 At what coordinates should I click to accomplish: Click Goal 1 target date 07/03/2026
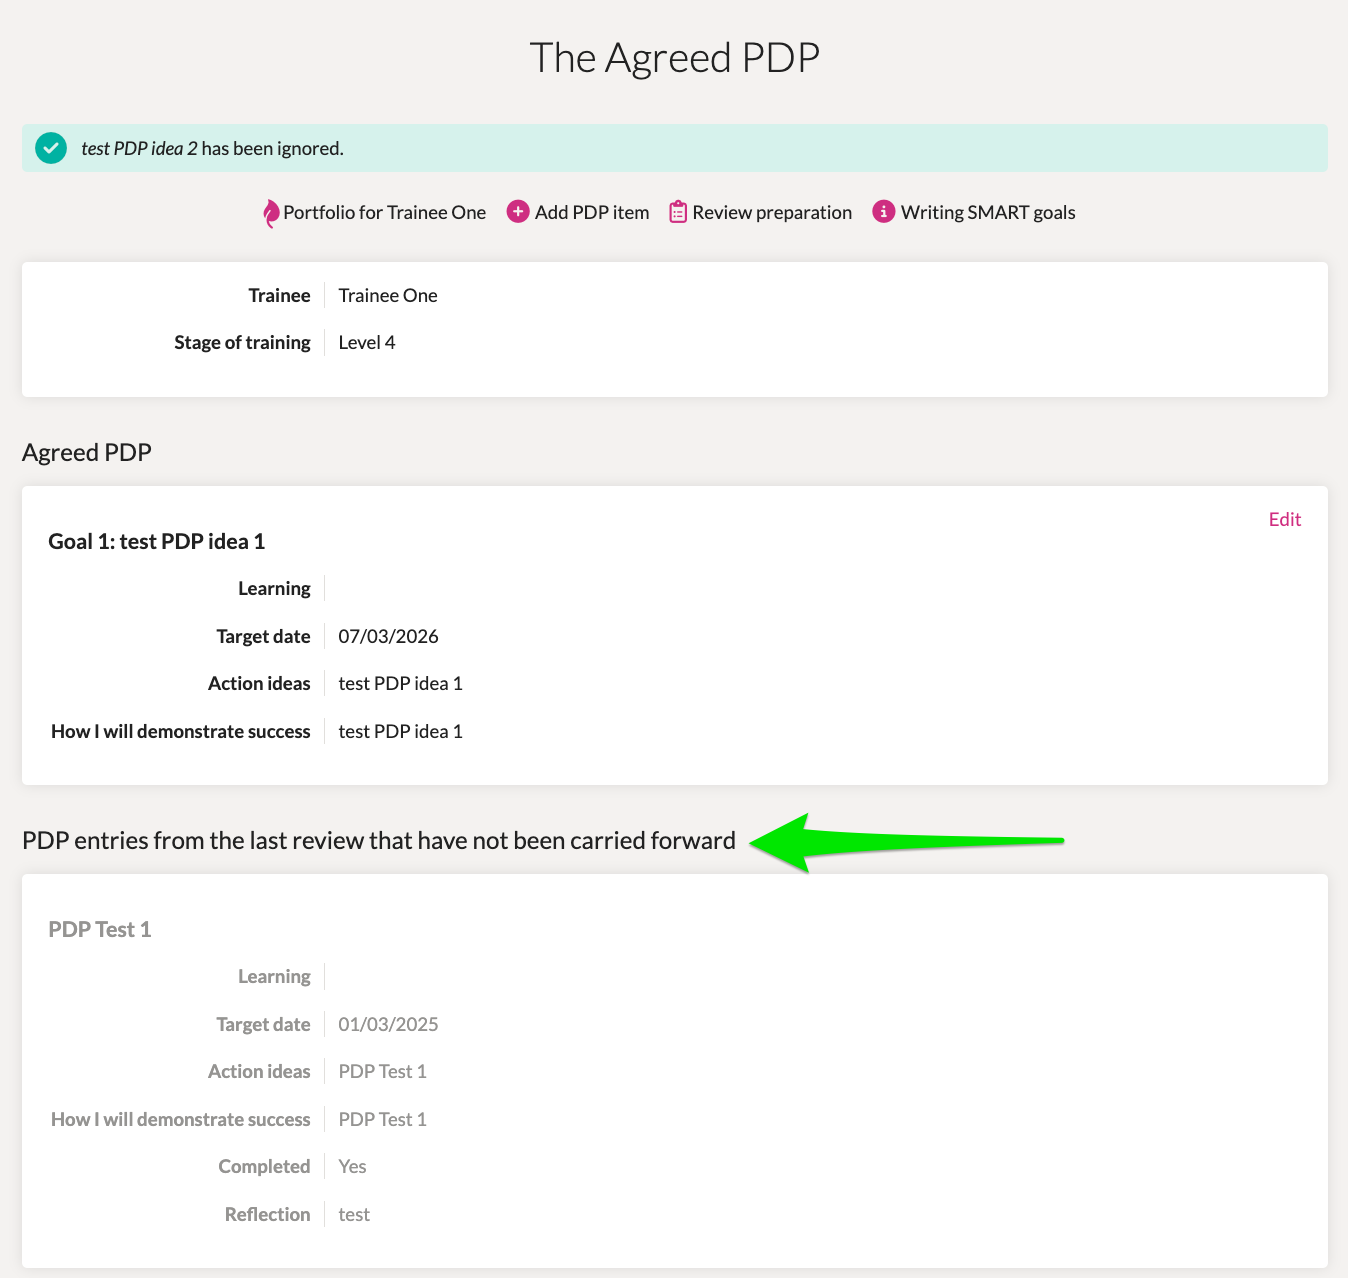(388, 636)
